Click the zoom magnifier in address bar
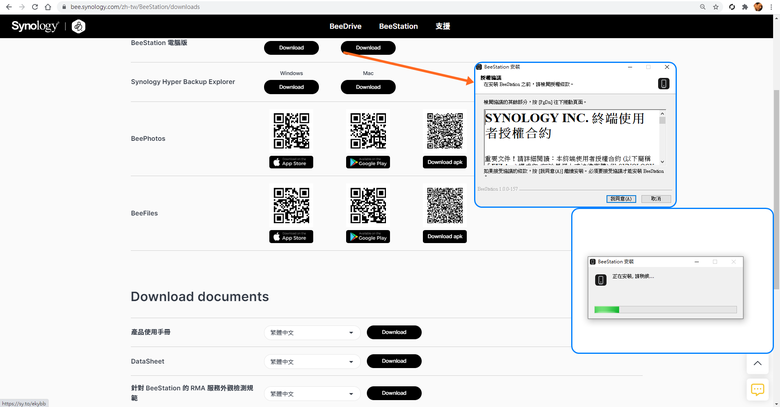 tap(702, 7)
